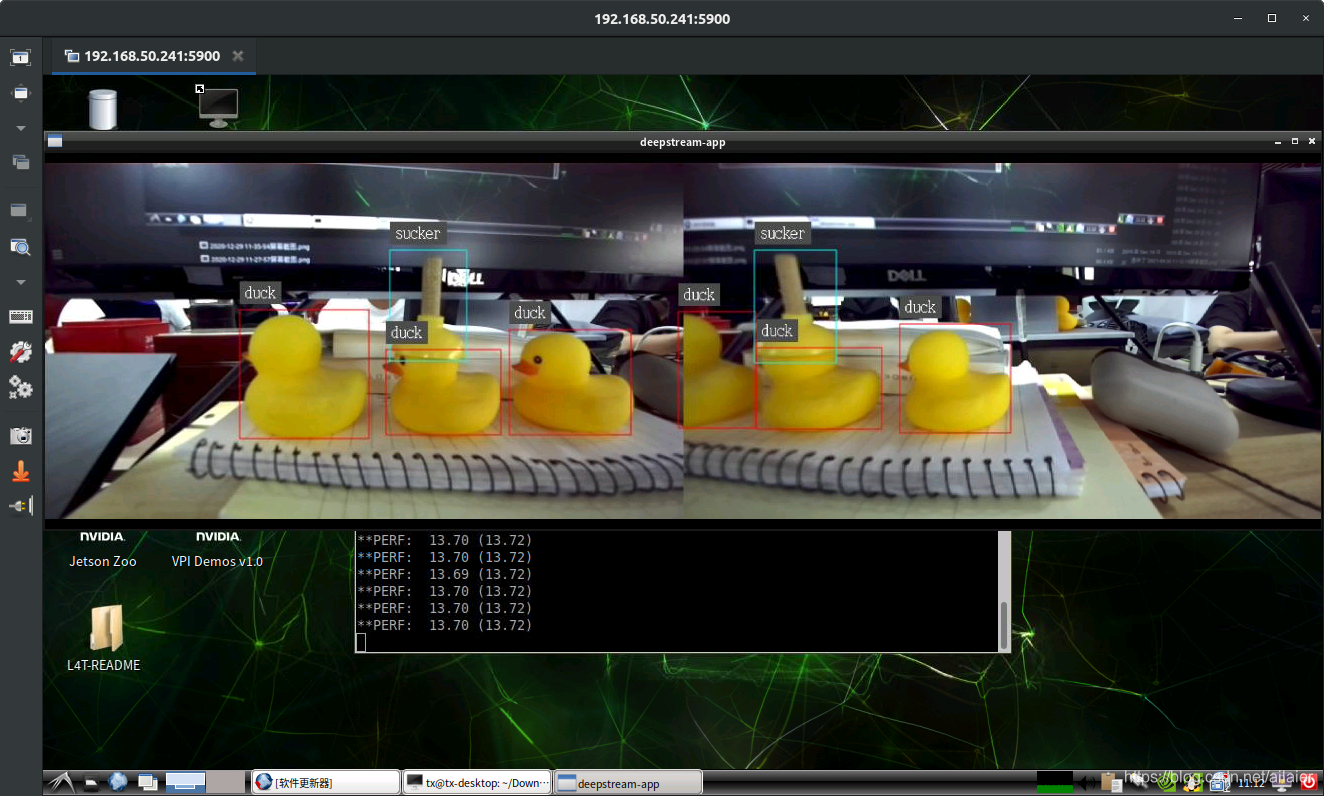
Task: Click the show-desktop windows icon in taskbar
Action: [x=148, y=782]
